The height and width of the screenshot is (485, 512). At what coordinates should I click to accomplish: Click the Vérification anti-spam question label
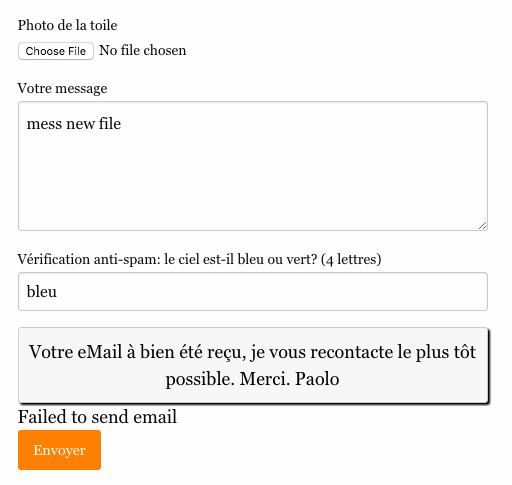pyautogui.click(x=199, y=259)
